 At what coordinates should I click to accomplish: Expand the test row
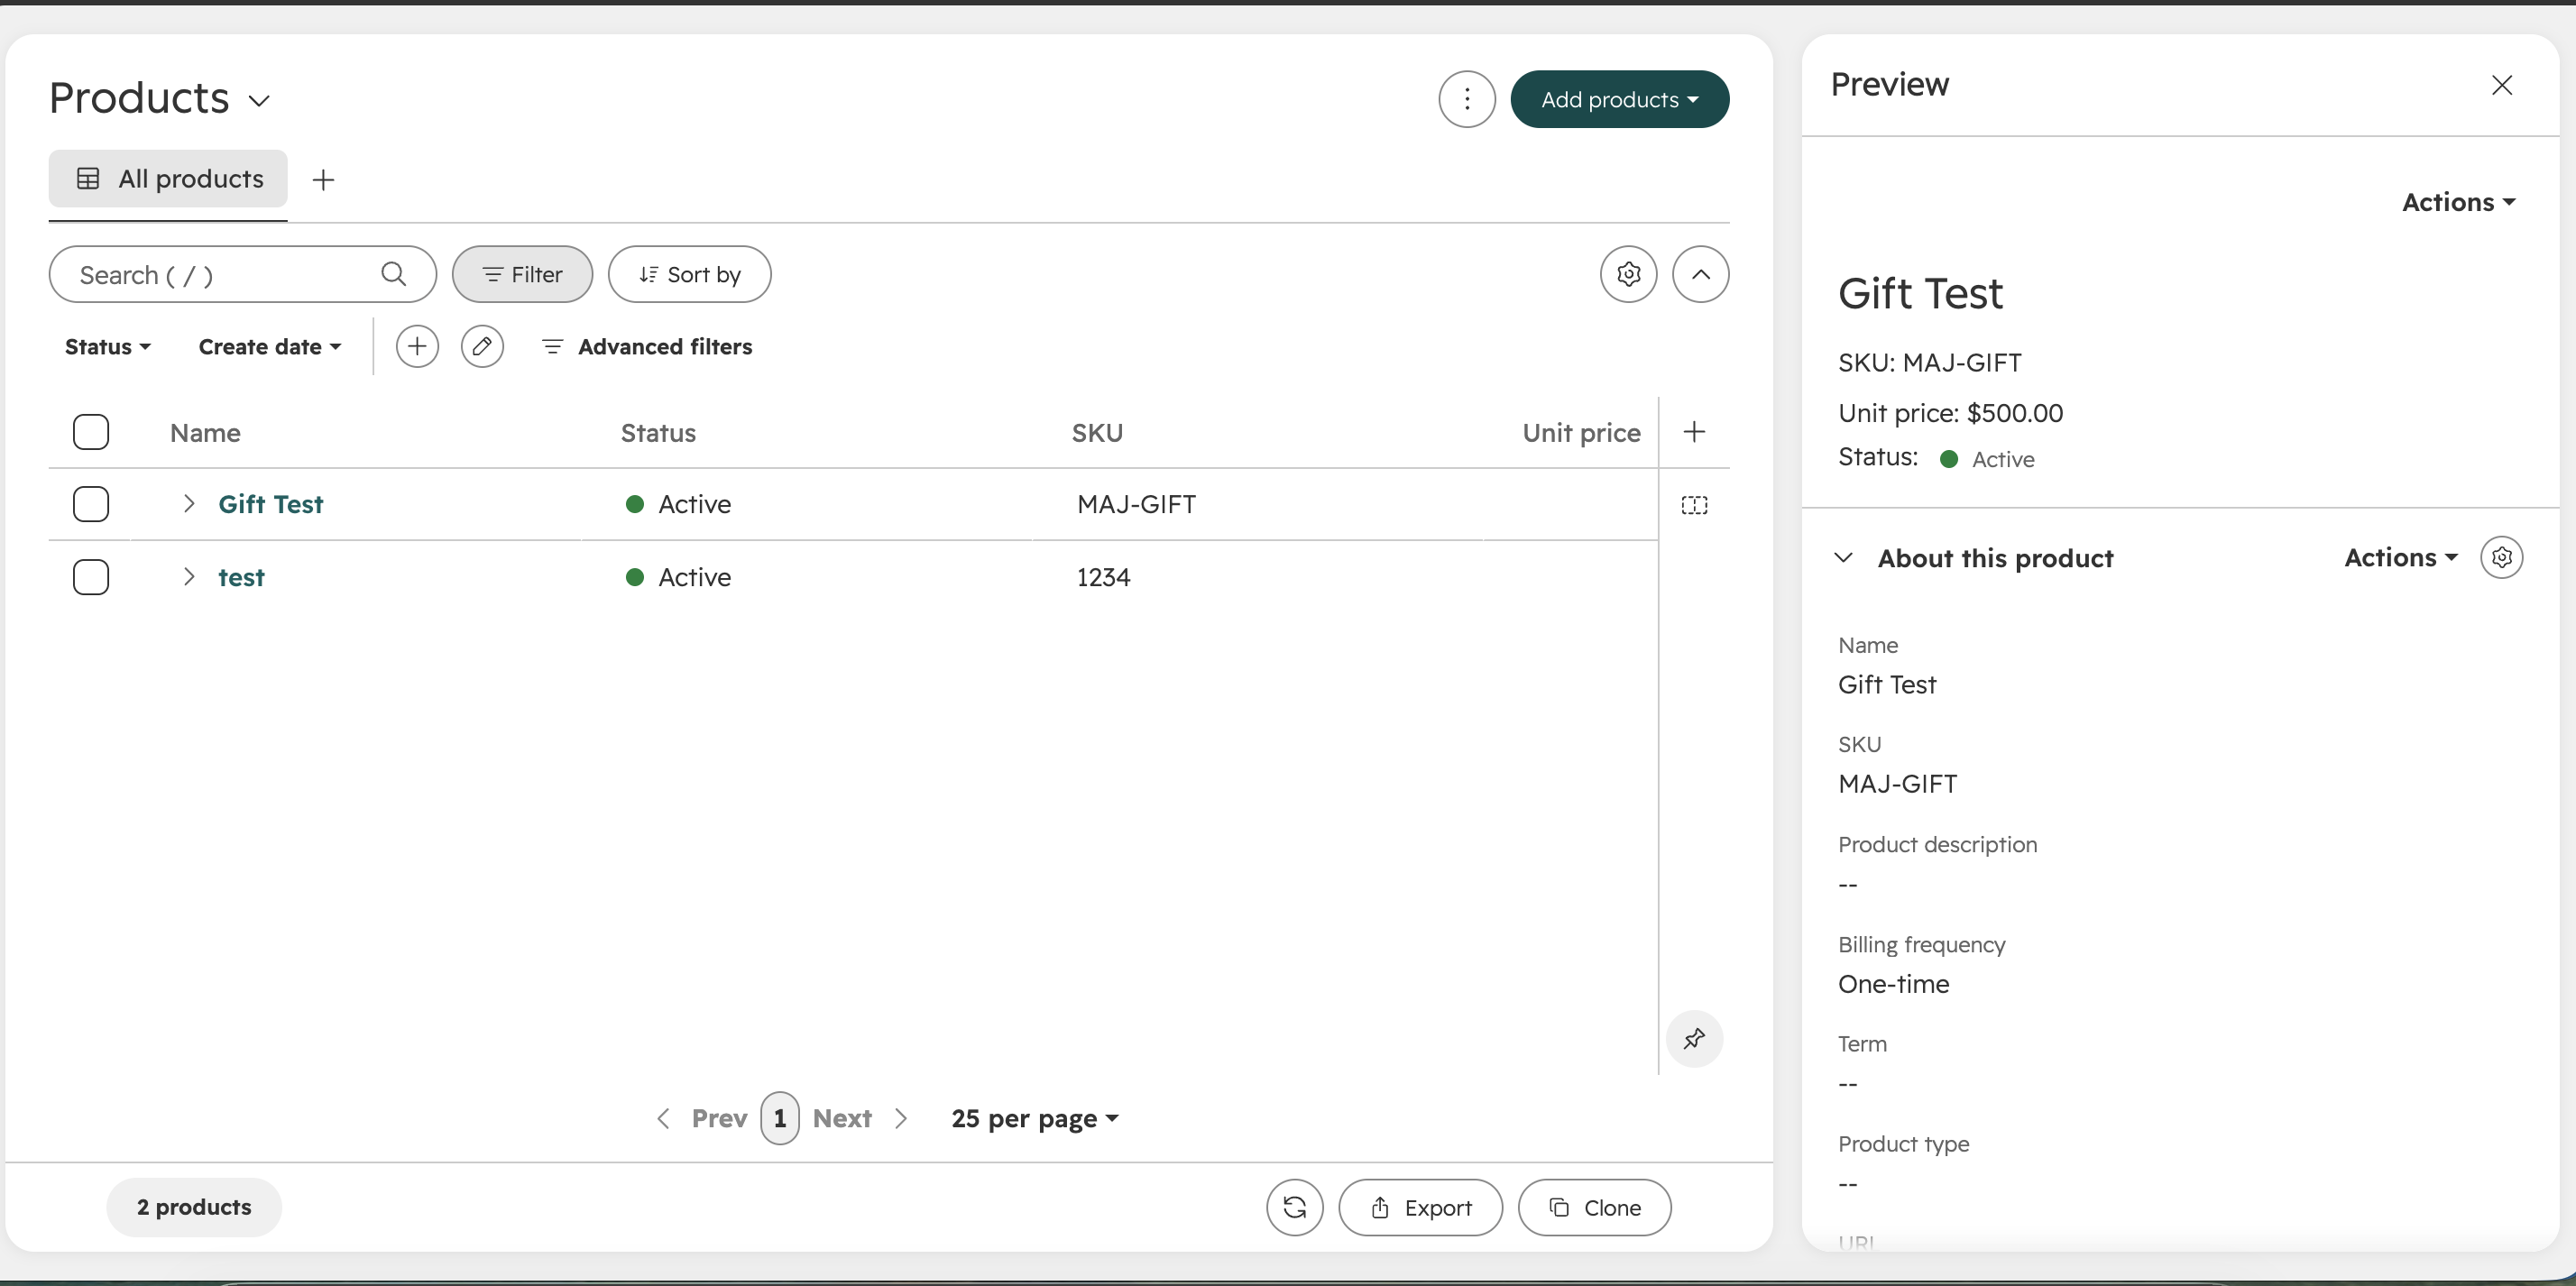pyautogui.click(x=188, y=576)
